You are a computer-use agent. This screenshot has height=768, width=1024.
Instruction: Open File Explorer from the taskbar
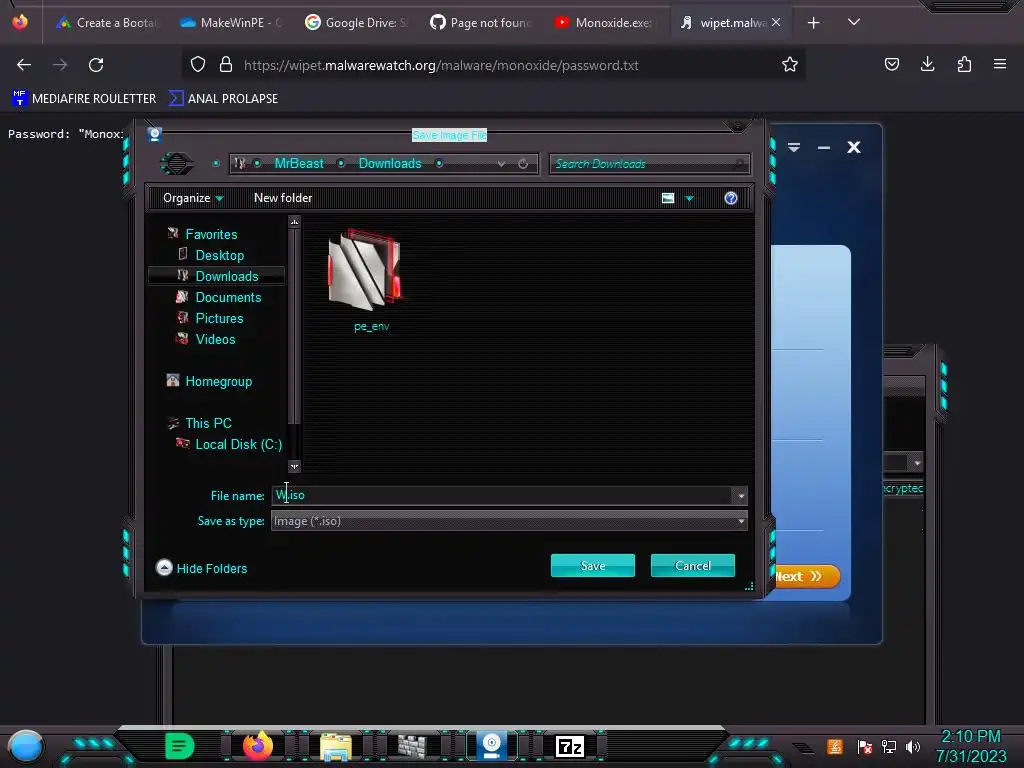coord(336,746)
